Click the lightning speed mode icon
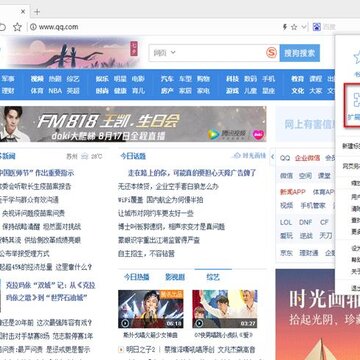Image resolution: width=360 pixels, height=360 pixels. pos(285,27)
